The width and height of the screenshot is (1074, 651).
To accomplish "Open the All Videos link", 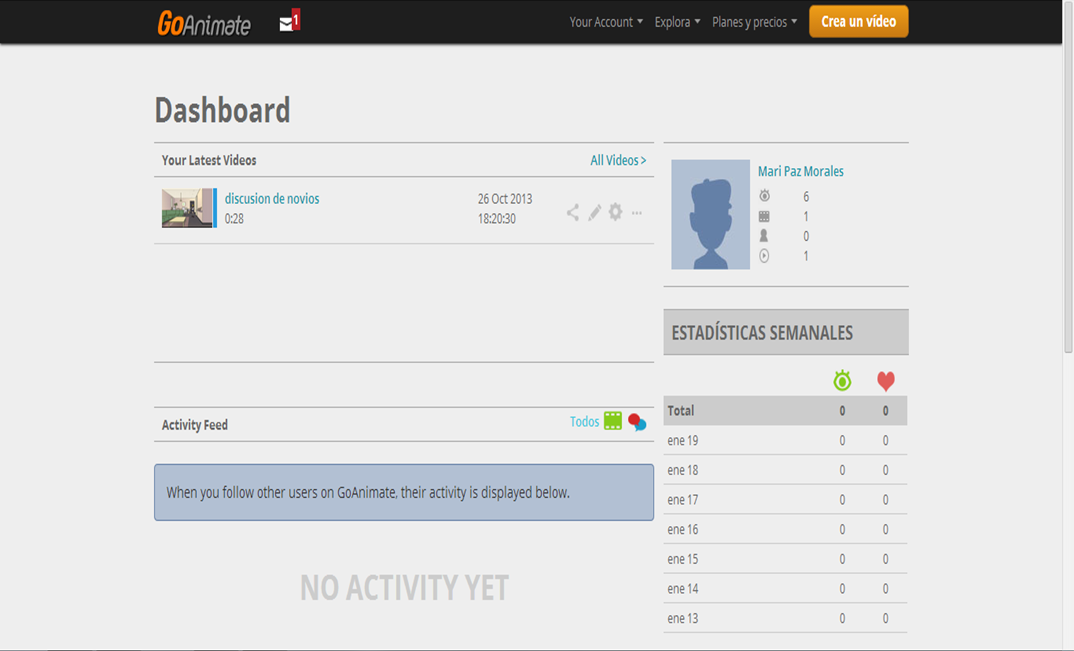I will click(618, 160).
